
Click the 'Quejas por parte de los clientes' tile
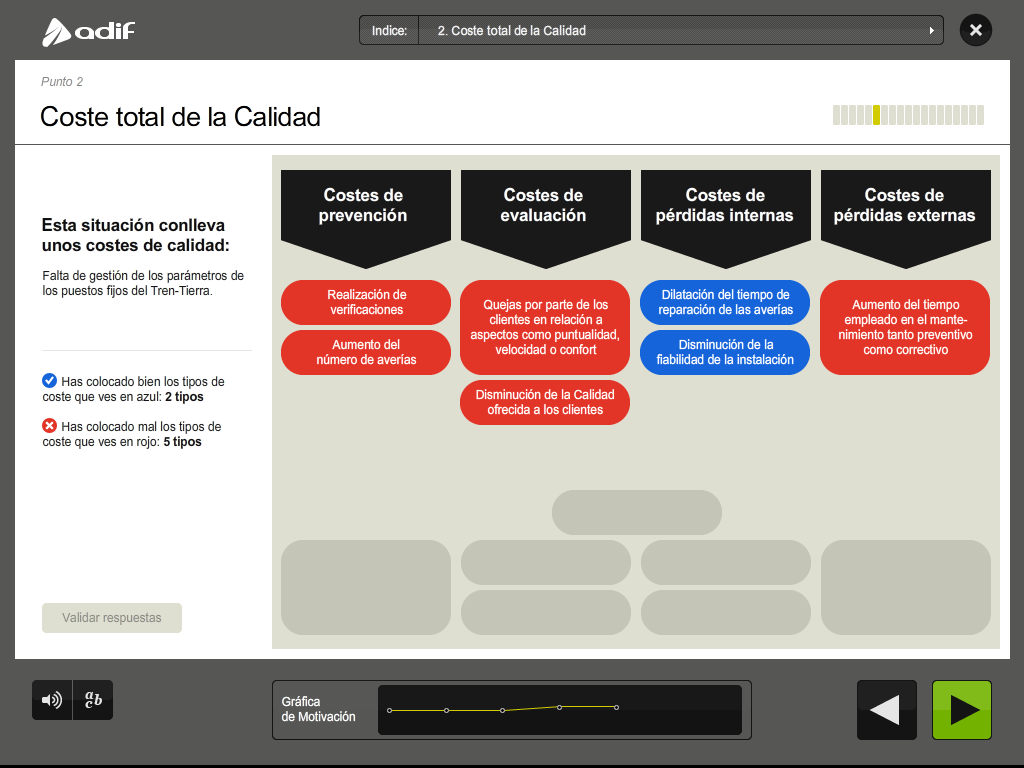pos(545,327)
